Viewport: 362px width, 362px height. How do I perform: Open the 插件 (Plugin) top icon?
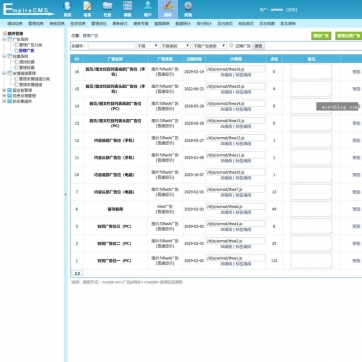click(x=168, y=9)
